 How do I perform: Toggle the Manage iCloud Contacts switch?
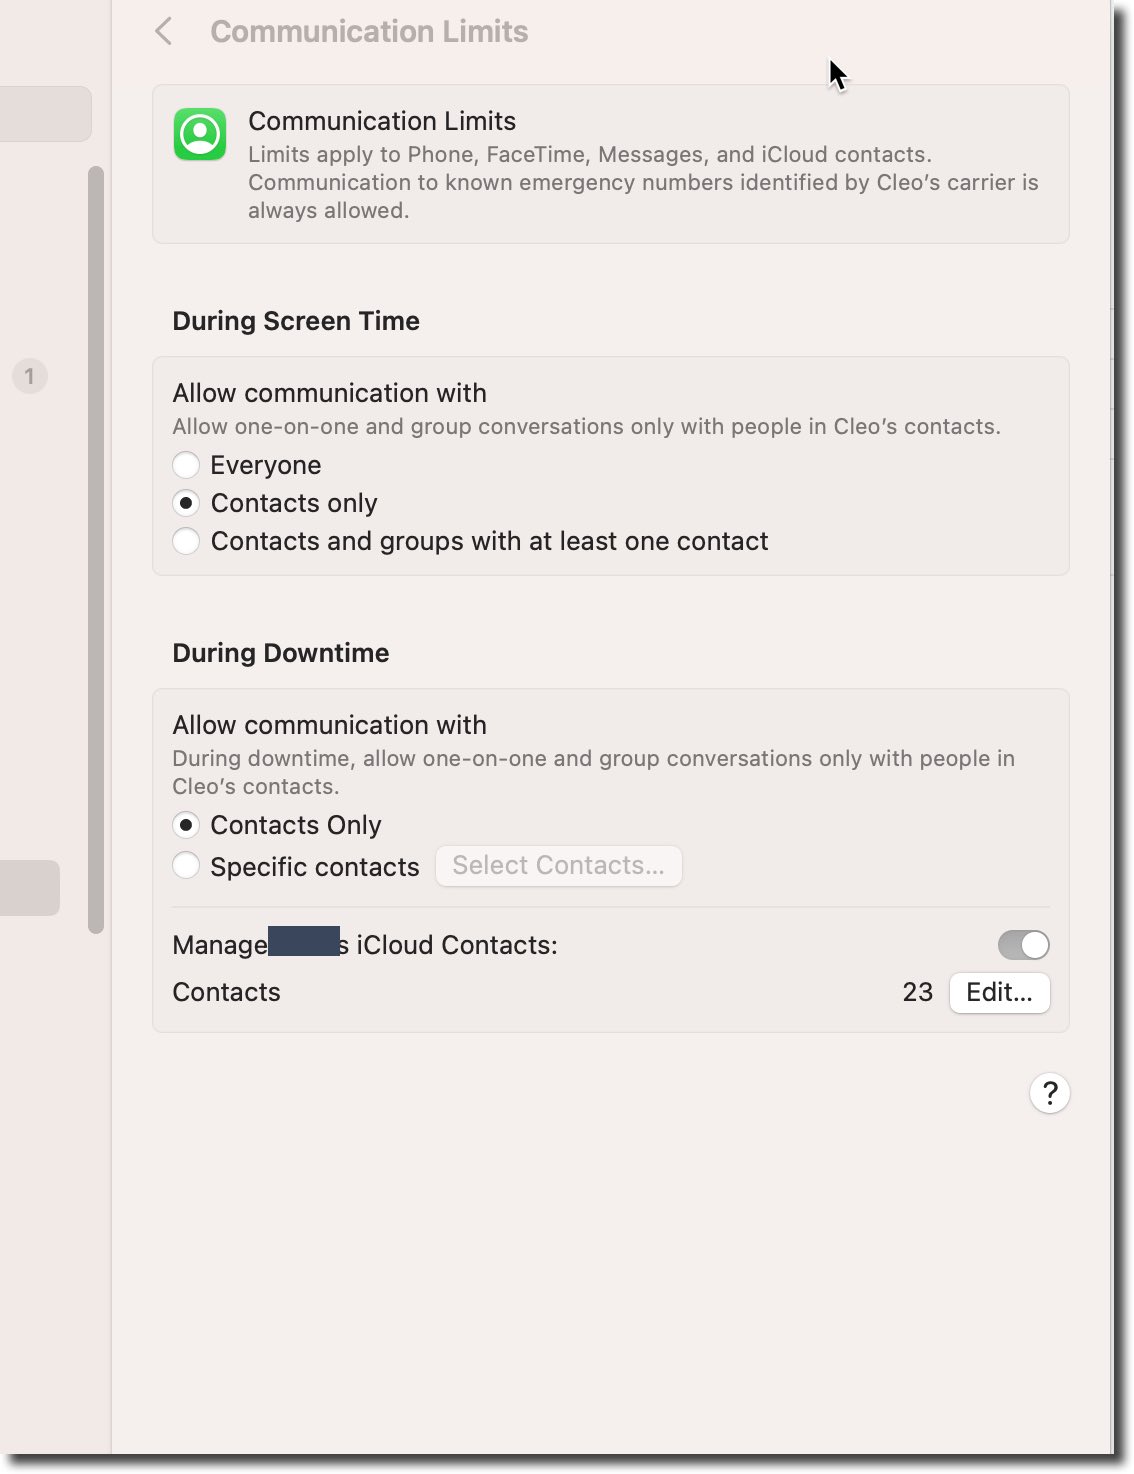pyautogui.click(x=1023, y=945)
